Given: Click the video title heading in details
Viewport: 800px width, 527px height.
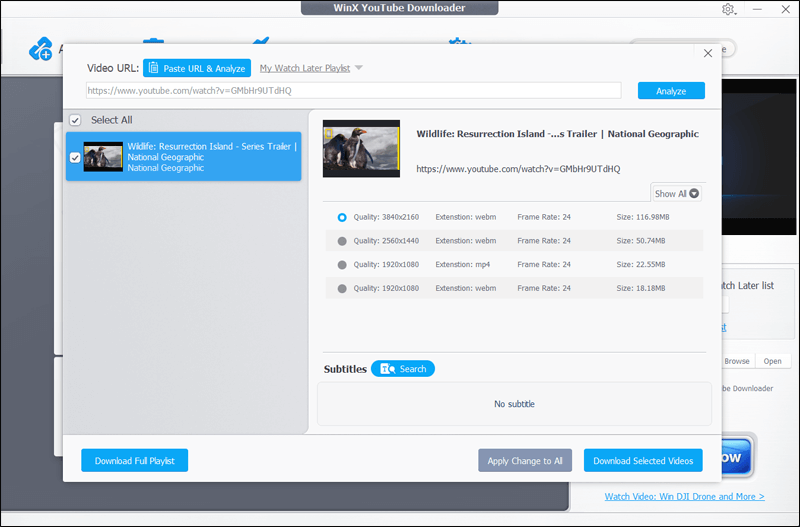Looking at the screenshot, I should tap(557, 134).
